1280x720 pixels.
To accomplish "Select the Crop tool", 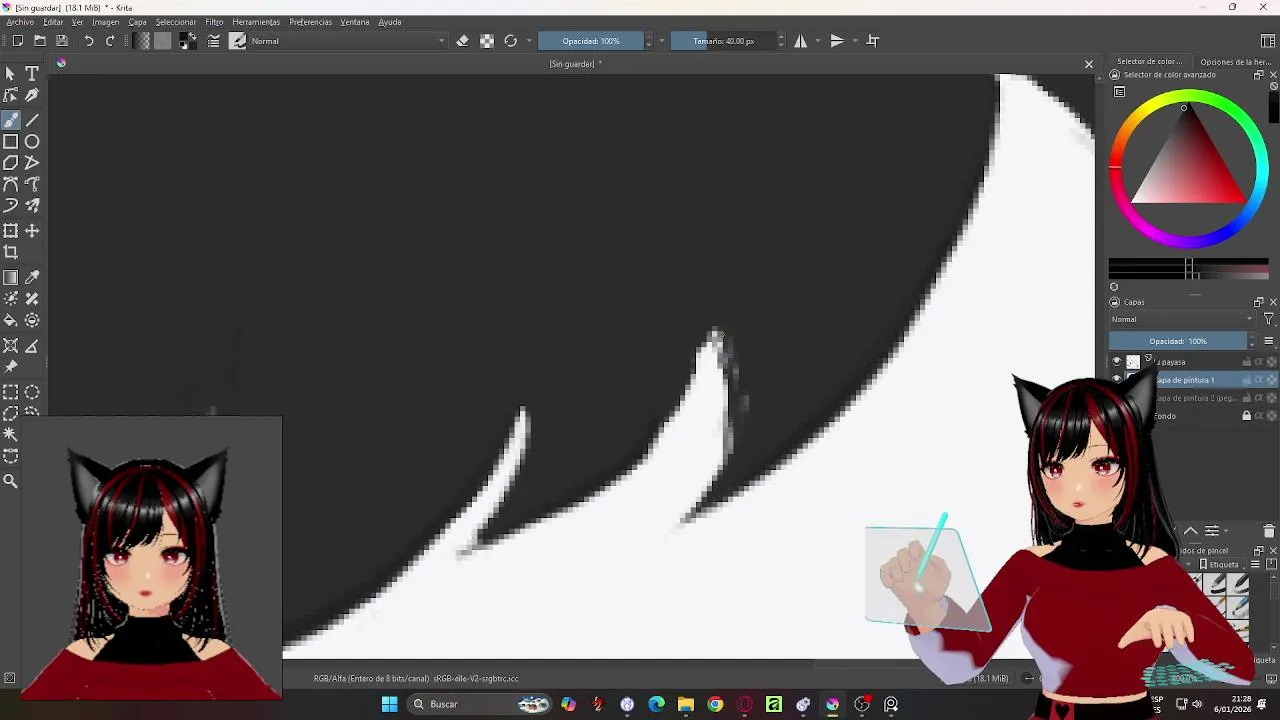I will pos(11,252).
